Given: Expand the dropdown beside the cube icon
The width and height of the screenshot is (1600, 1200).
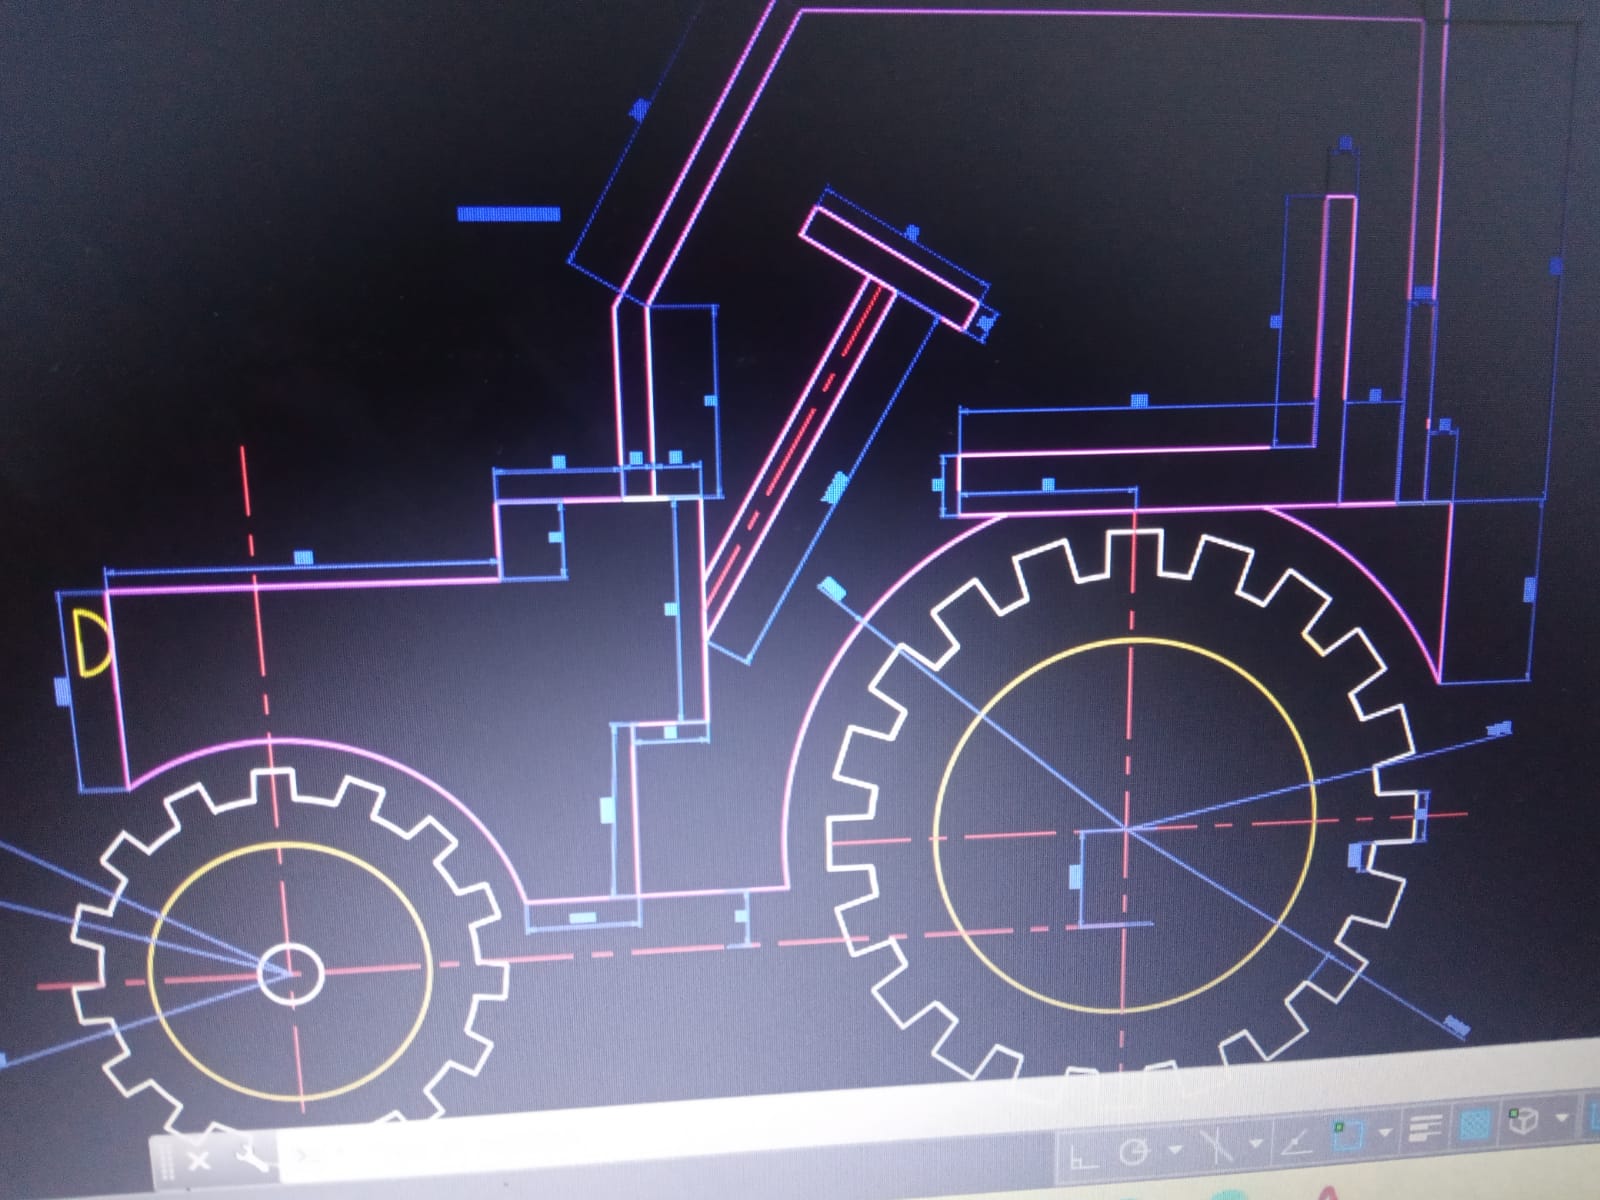Looking at the screenshot, I should 1563,1116.
